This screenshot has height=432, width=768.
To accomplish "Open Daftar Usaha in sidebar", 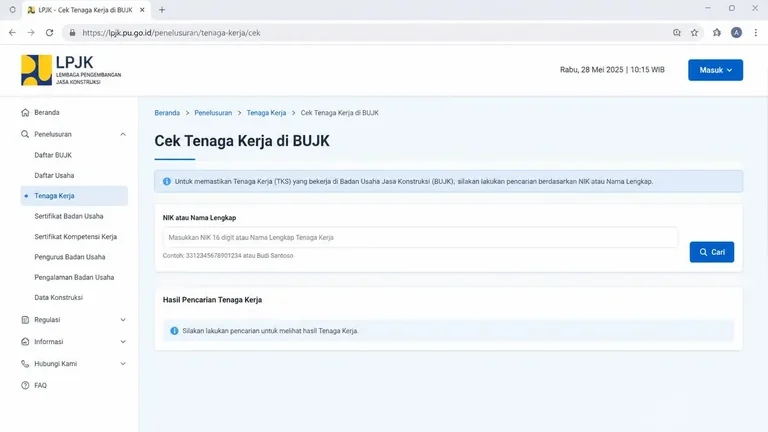I will 54,175.
